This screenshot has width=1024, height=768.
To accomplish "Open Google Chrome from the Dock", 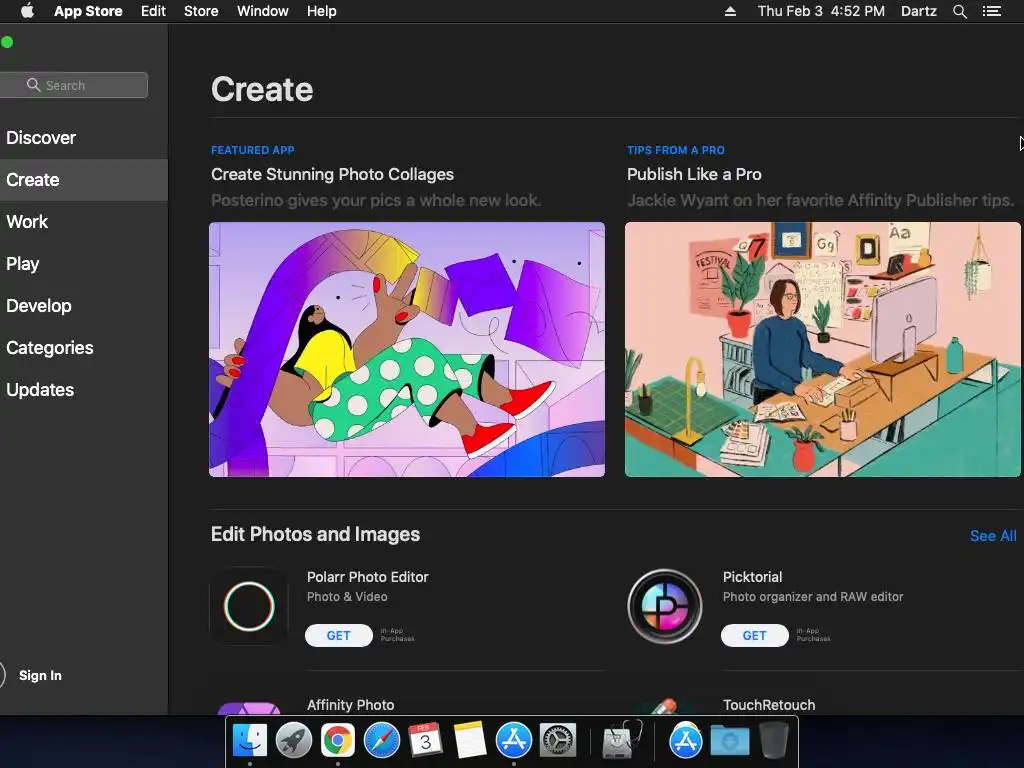I will [338, 741].
